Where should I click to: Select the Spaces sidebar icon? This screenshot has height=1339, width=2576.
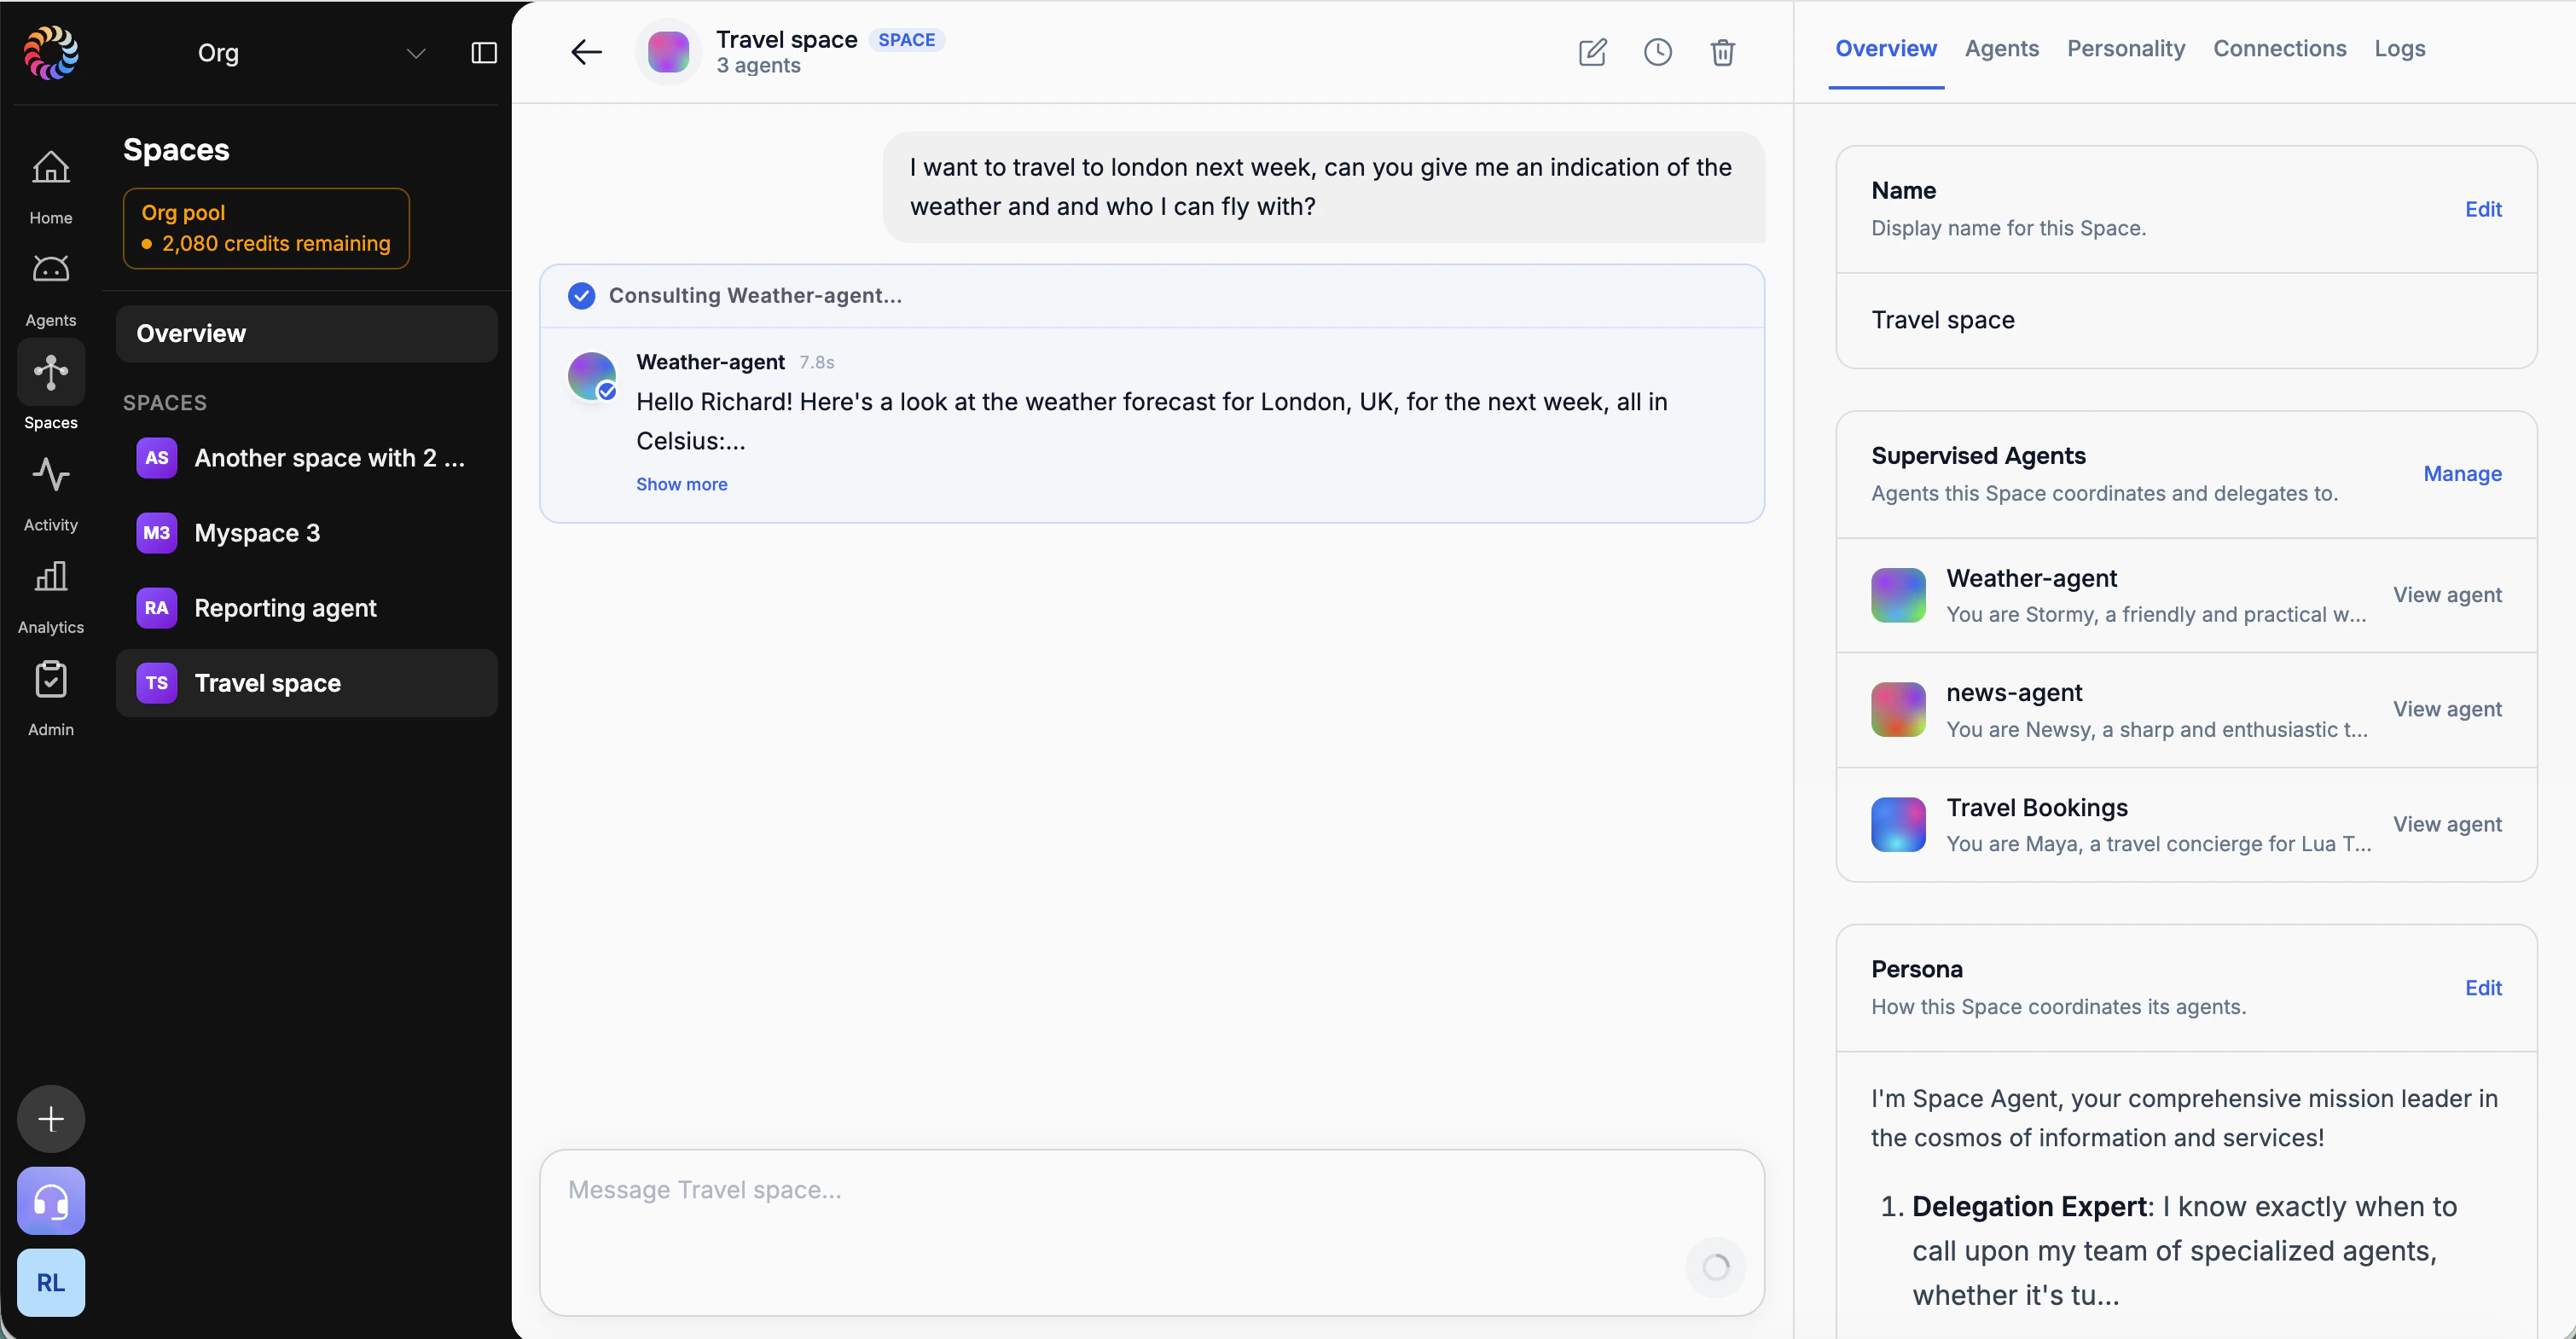click(x=51, y=372)
